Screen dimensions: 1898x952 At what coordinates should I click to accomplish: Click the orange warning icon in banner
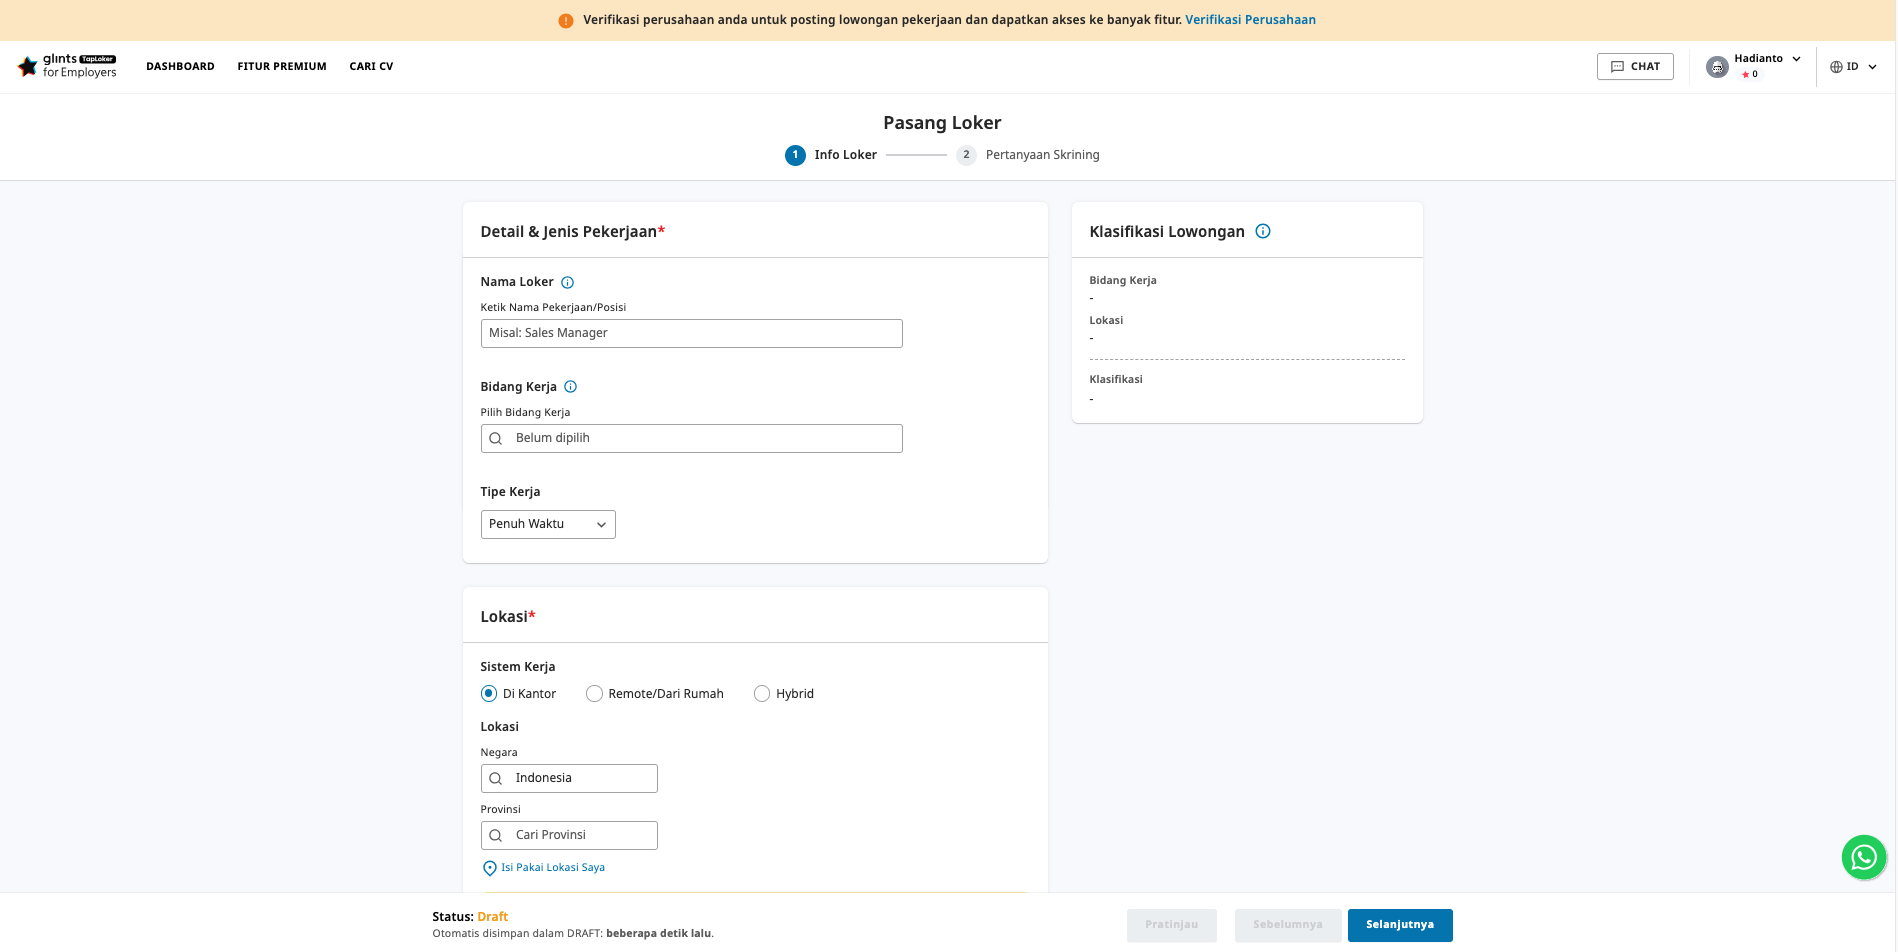click(x=566, y=20)
